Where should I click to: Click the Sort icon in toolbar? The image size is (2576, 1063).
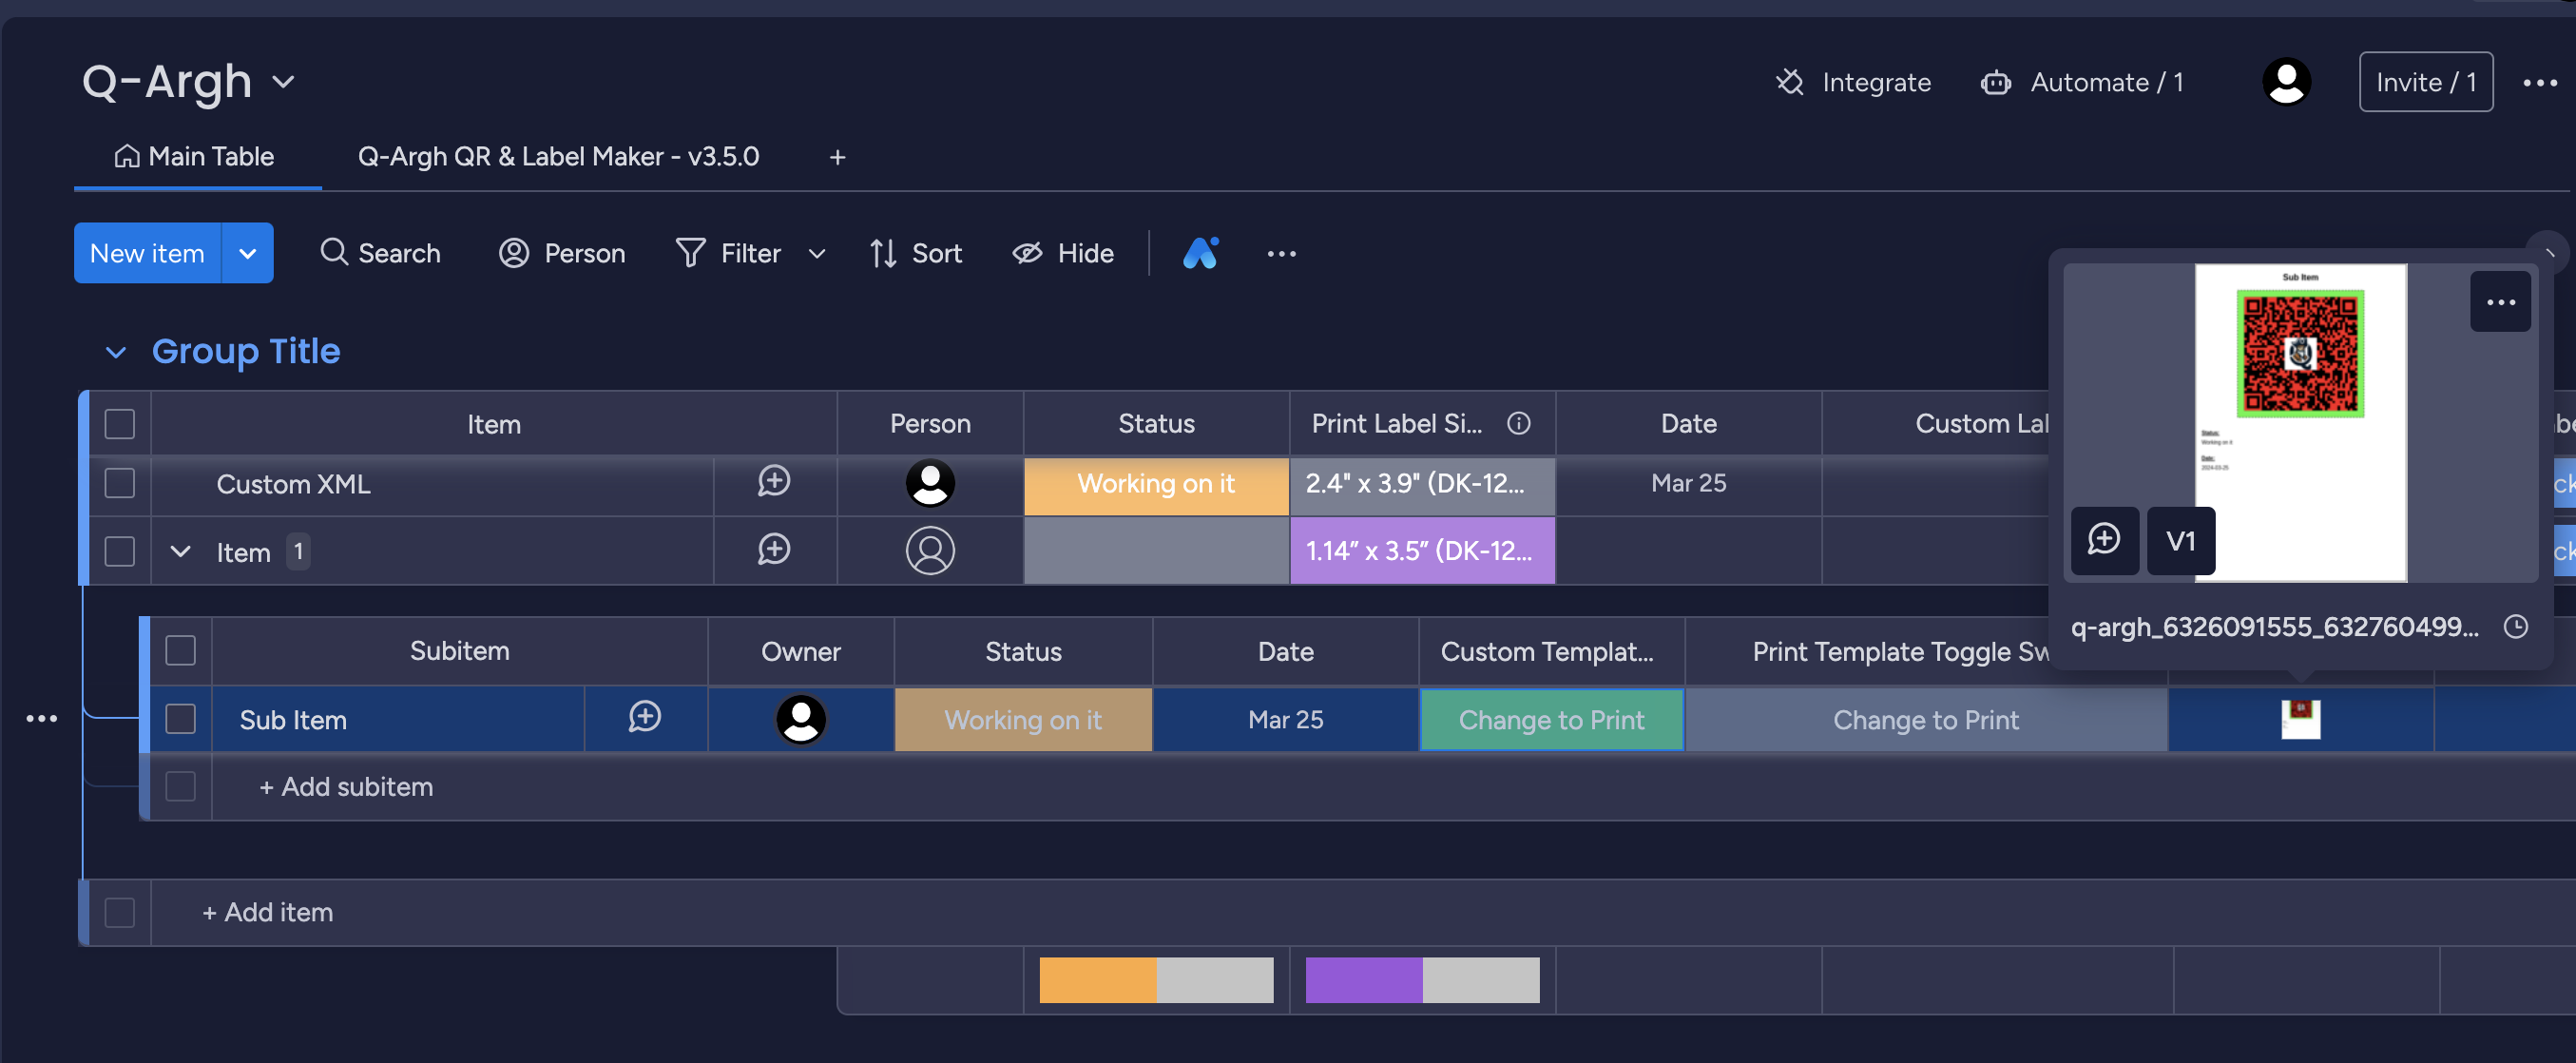[913, 251]
